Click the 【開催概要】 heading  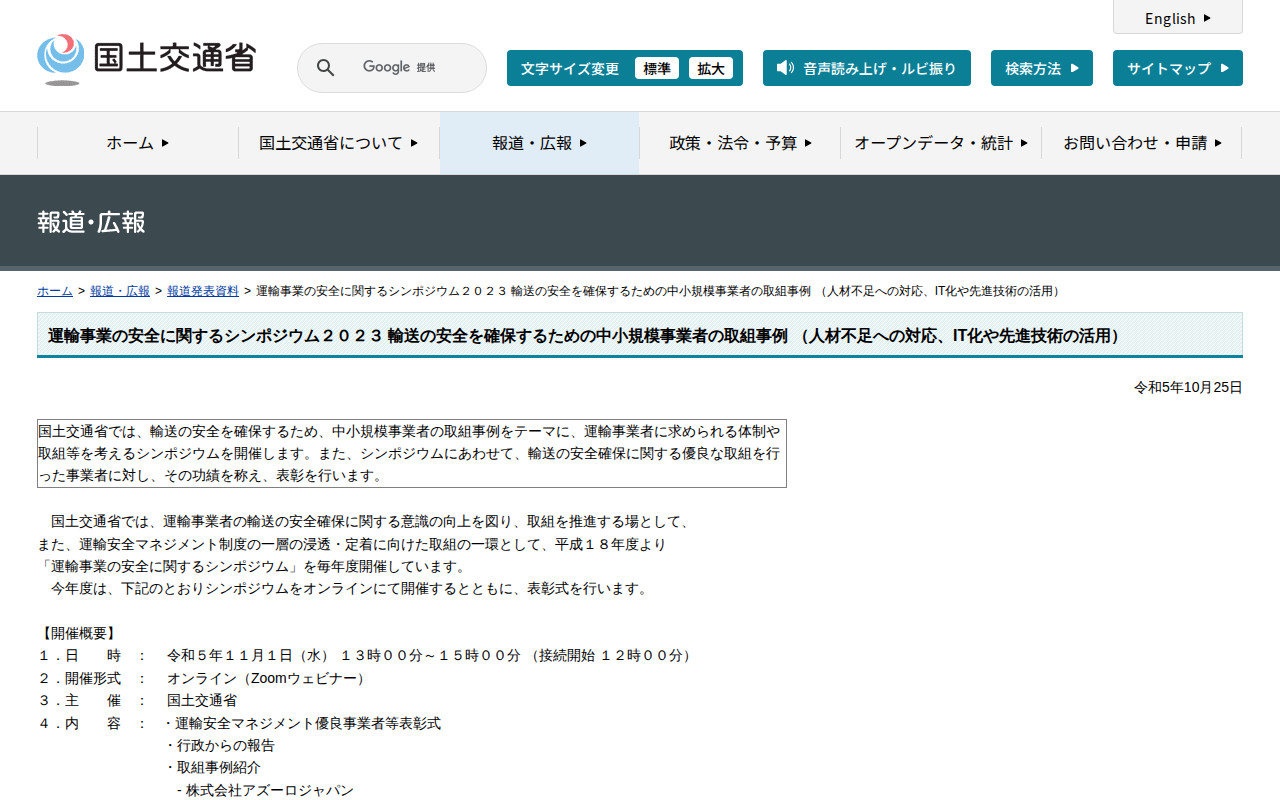(78, 633)
